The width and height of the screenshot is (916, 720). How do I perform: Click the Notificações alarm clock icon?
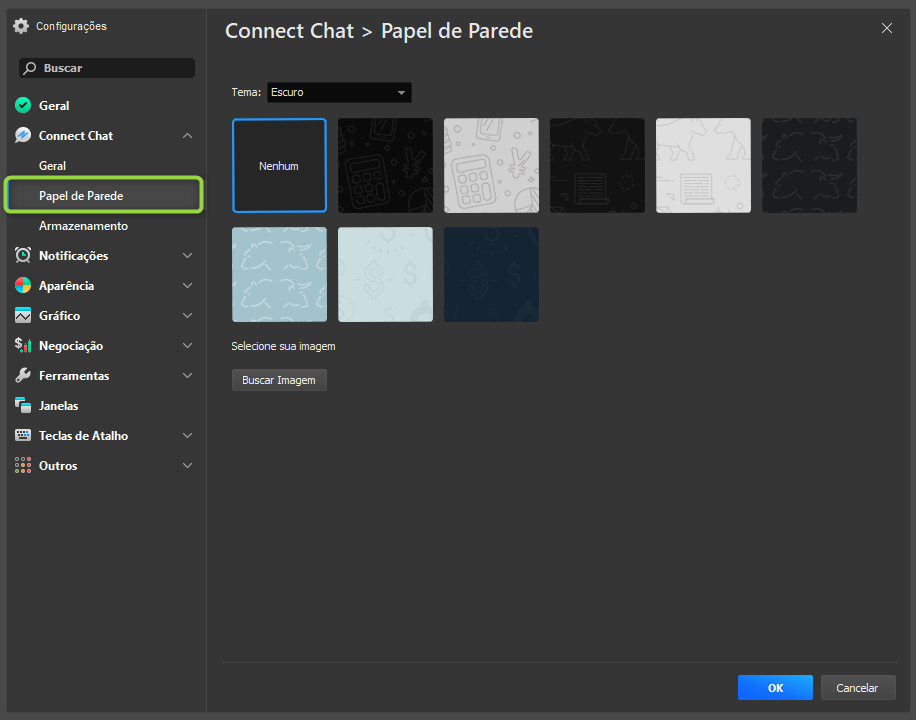23,255
